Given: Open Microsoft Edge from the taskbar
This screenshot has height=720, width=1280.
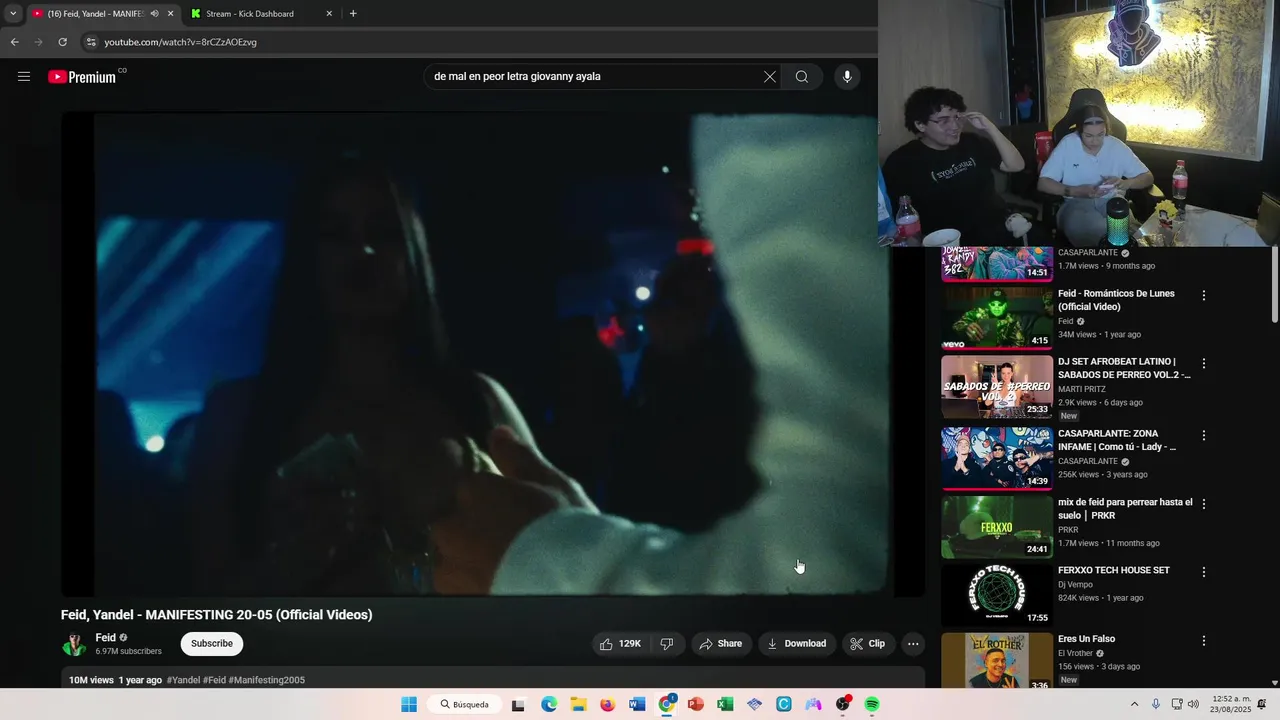Looking at the screenshot, I should (549, 704).
